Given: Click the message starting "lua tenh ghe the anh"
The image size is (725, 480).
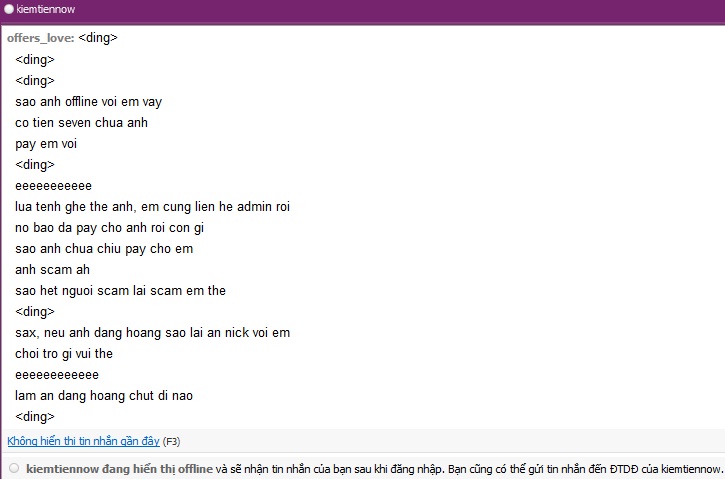Looking at the screenshot, I should point(152,206).
